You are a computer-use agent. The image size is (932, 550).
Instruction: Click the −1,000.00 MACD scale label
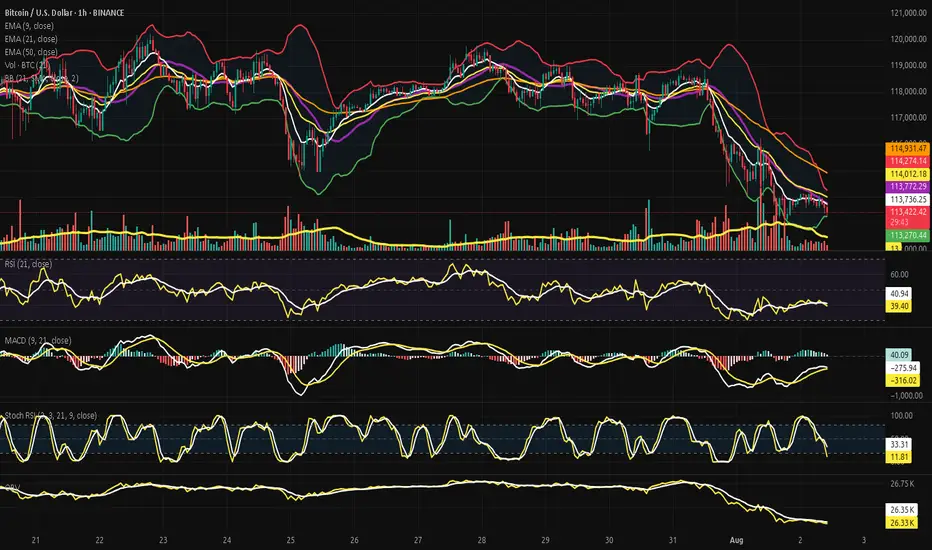[x=906, y=395]
